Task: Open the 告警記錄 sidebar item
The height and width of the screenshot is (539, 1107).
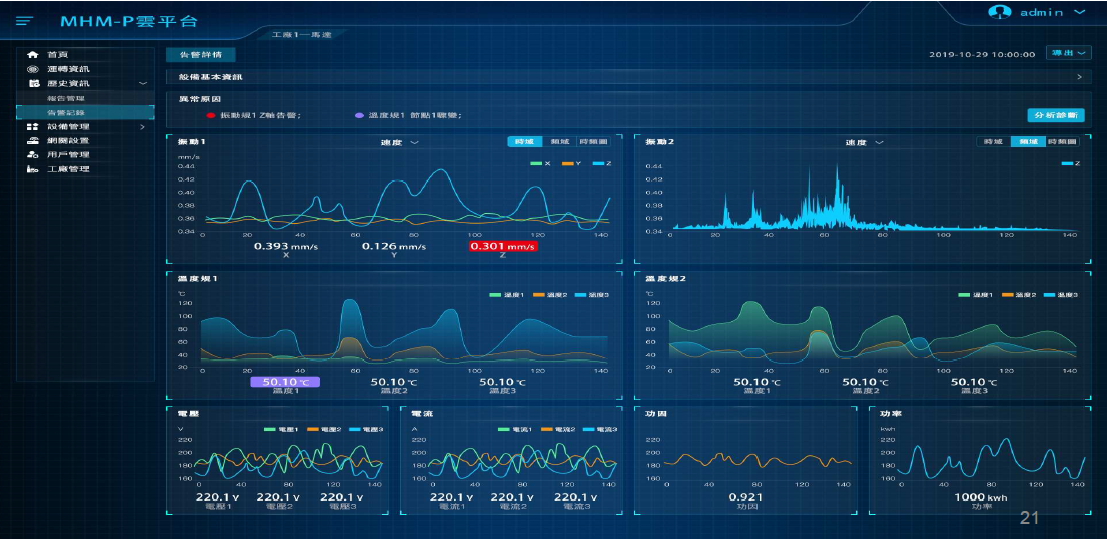Action: tap(66, 112)
